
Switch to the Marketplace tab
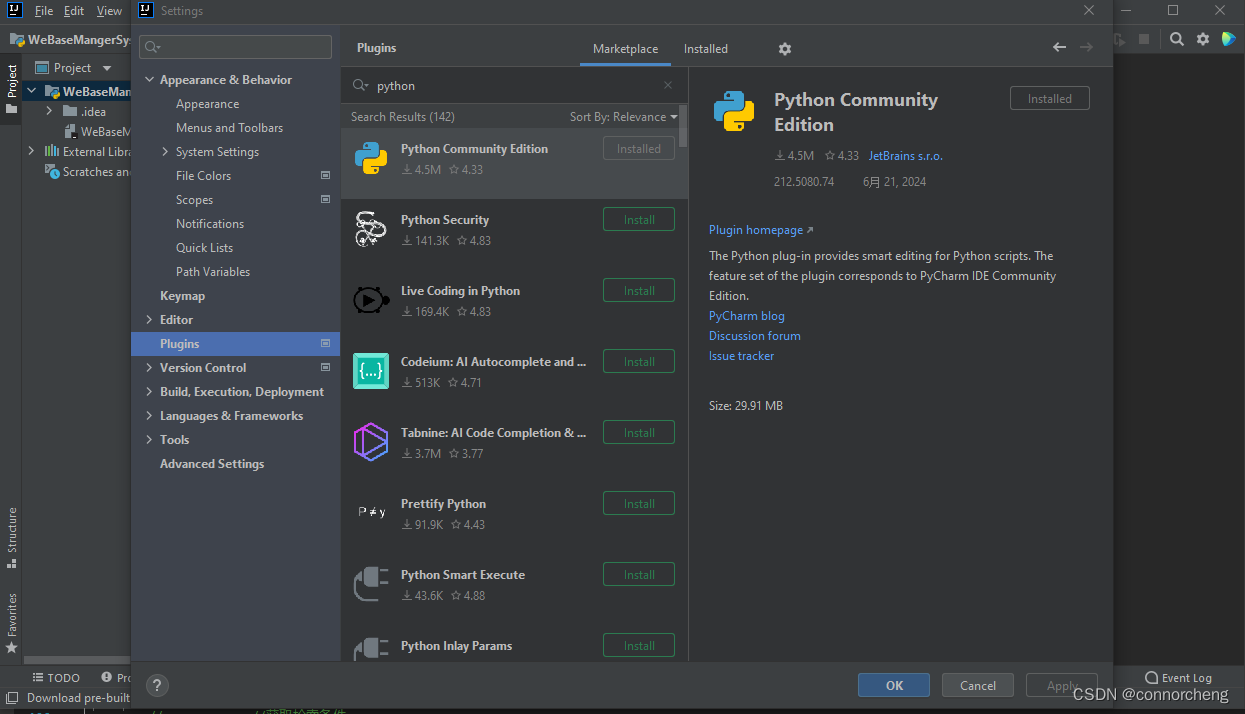pos(625,49)
